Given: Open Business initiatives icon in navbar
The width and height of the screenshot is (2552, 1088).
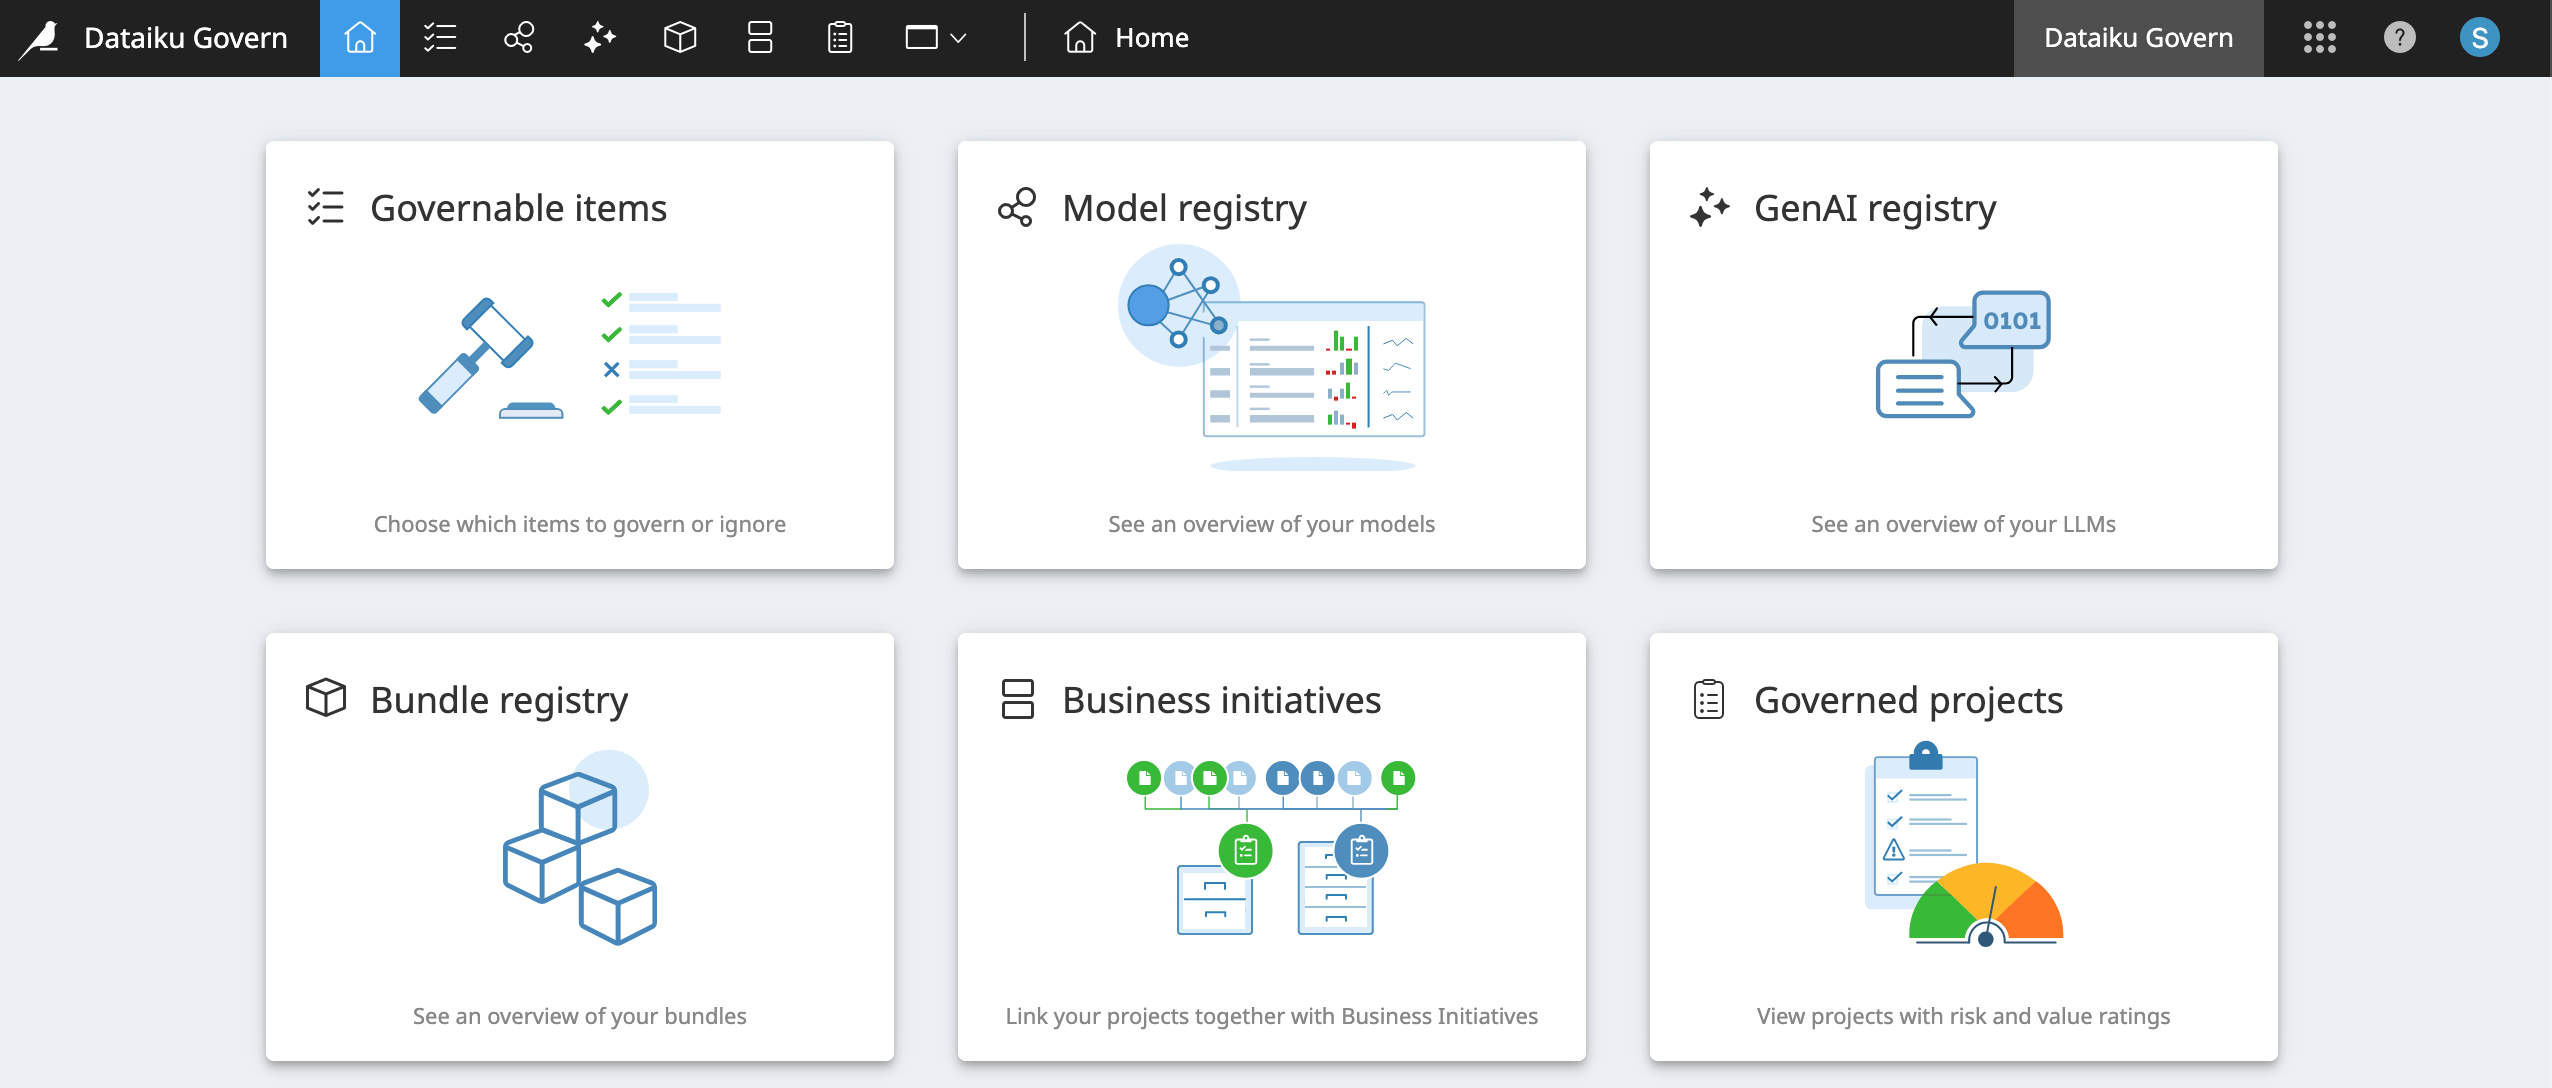Looking at the screenshot, I should [x=760, y=38].
